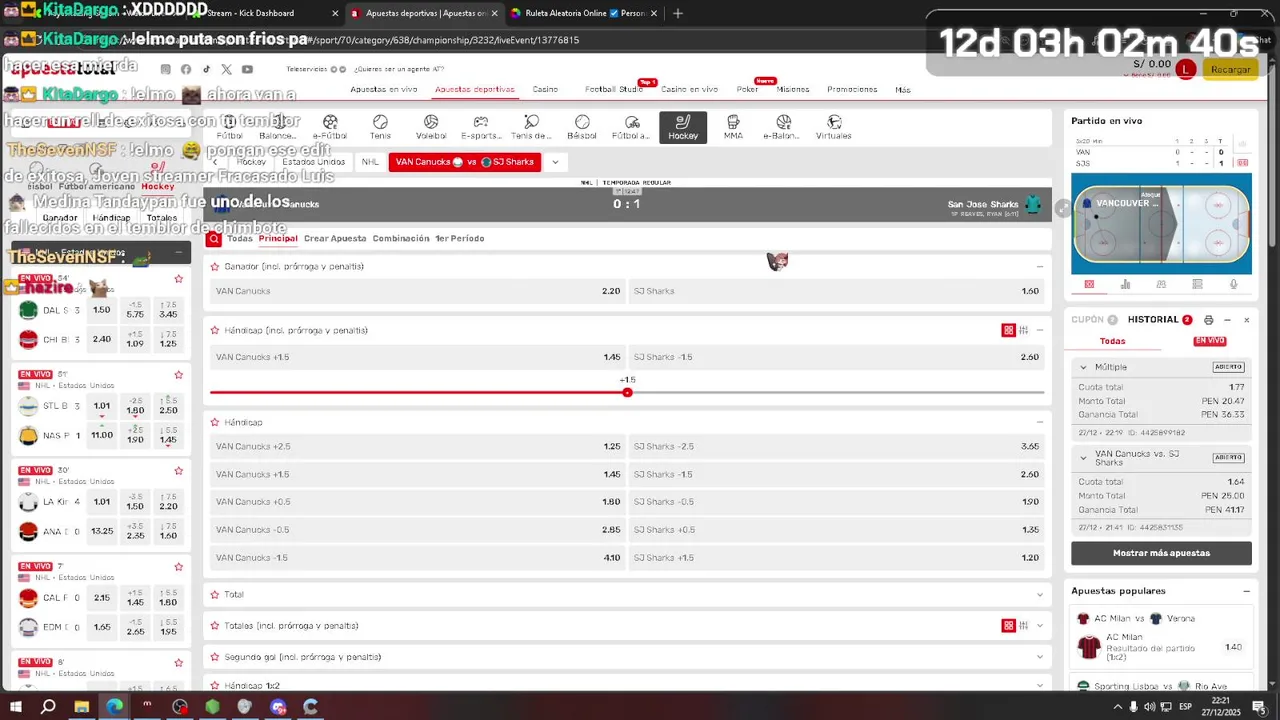This screenshot has width=1280, height=720.
Task: Switch to the Todas markets tab
Action: tap(240, 239)
